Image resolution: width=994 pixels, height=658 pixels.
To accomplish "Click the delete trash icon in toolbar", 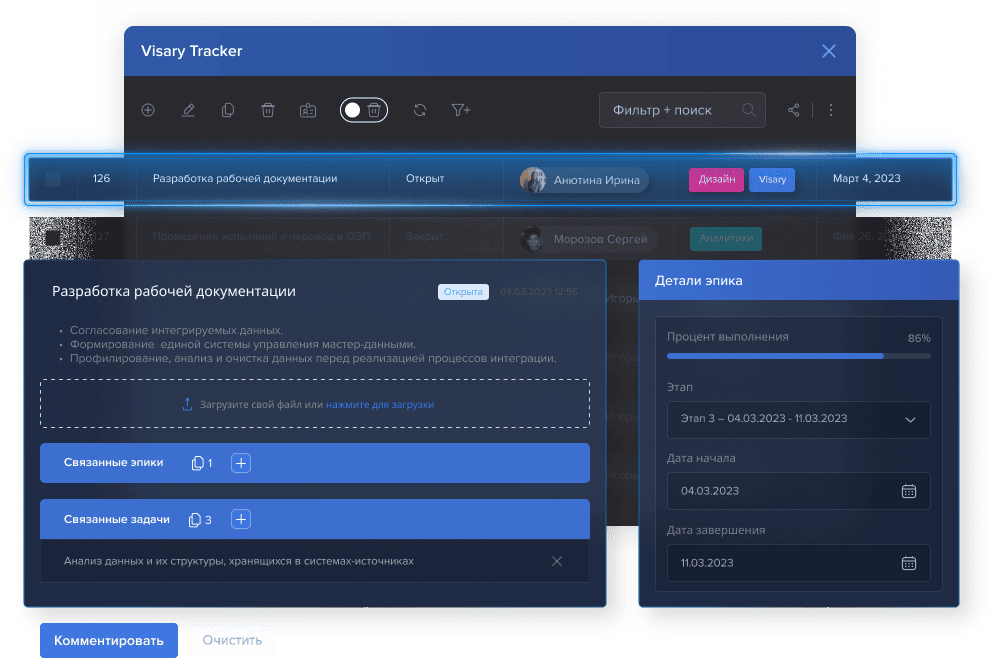I will 268,110.
